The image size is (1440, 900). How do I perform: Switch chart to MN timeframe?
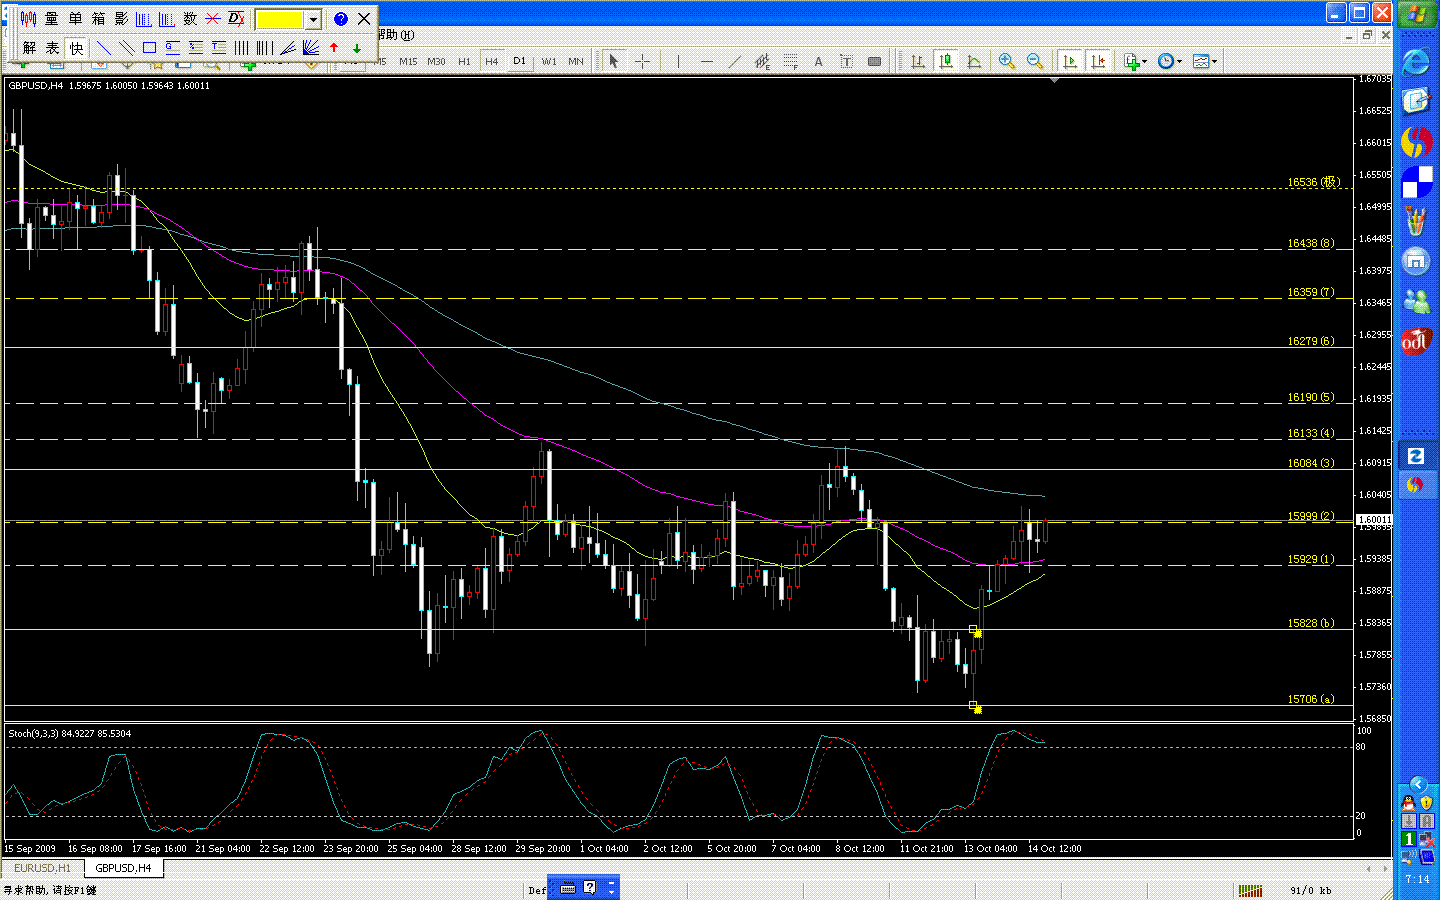(x=576, y=62)
